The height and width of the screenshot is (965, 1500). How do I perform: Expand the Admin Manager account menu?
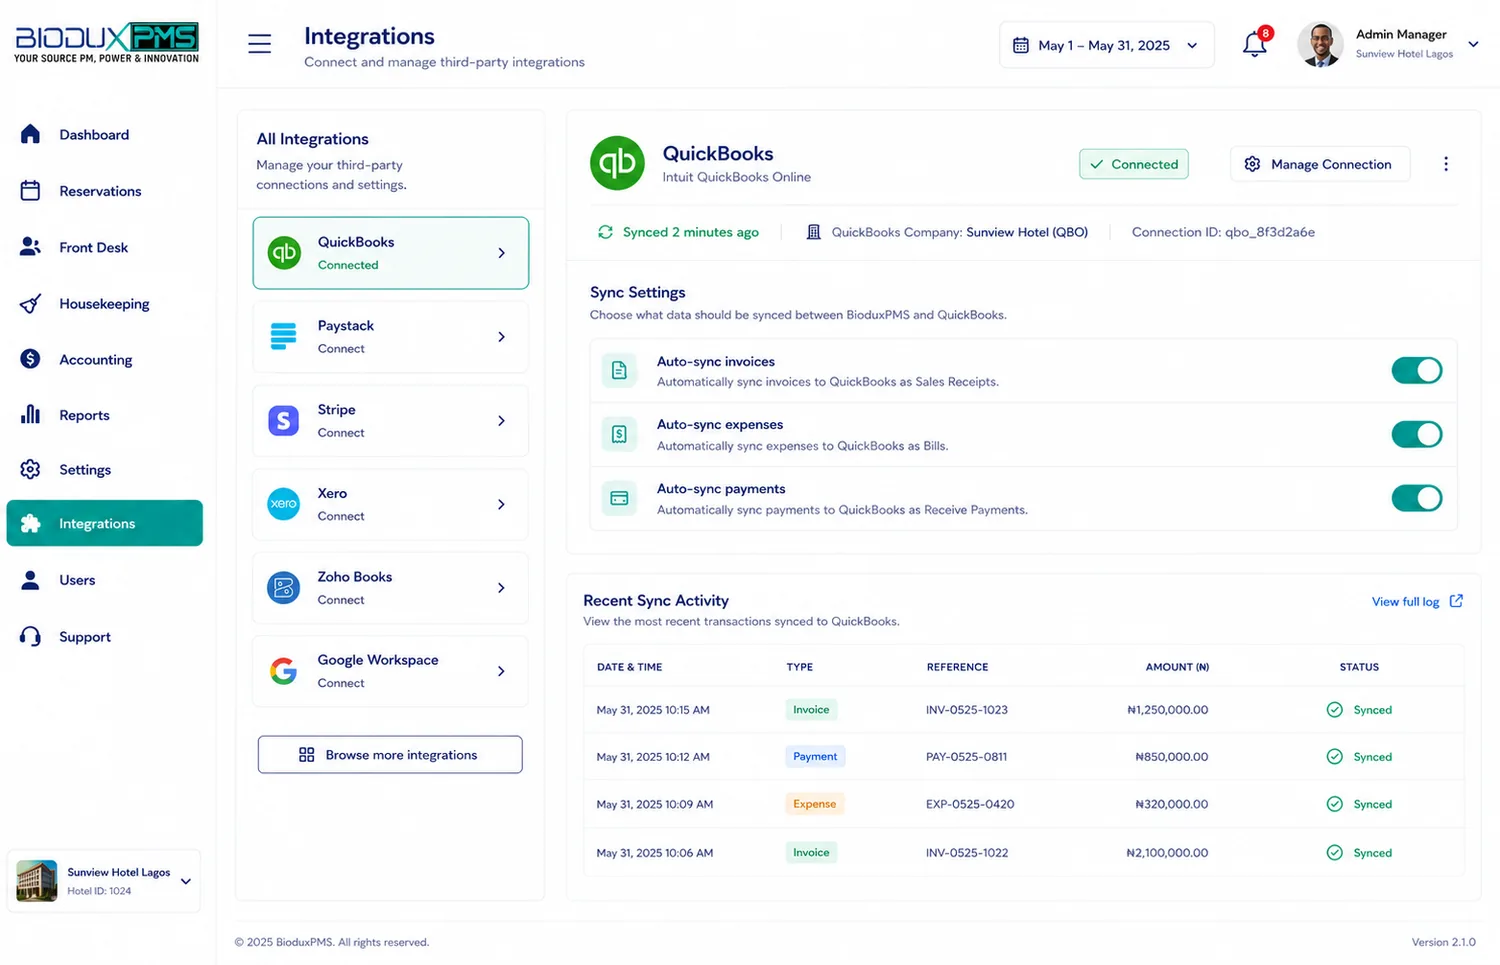tap(1473, 44)
